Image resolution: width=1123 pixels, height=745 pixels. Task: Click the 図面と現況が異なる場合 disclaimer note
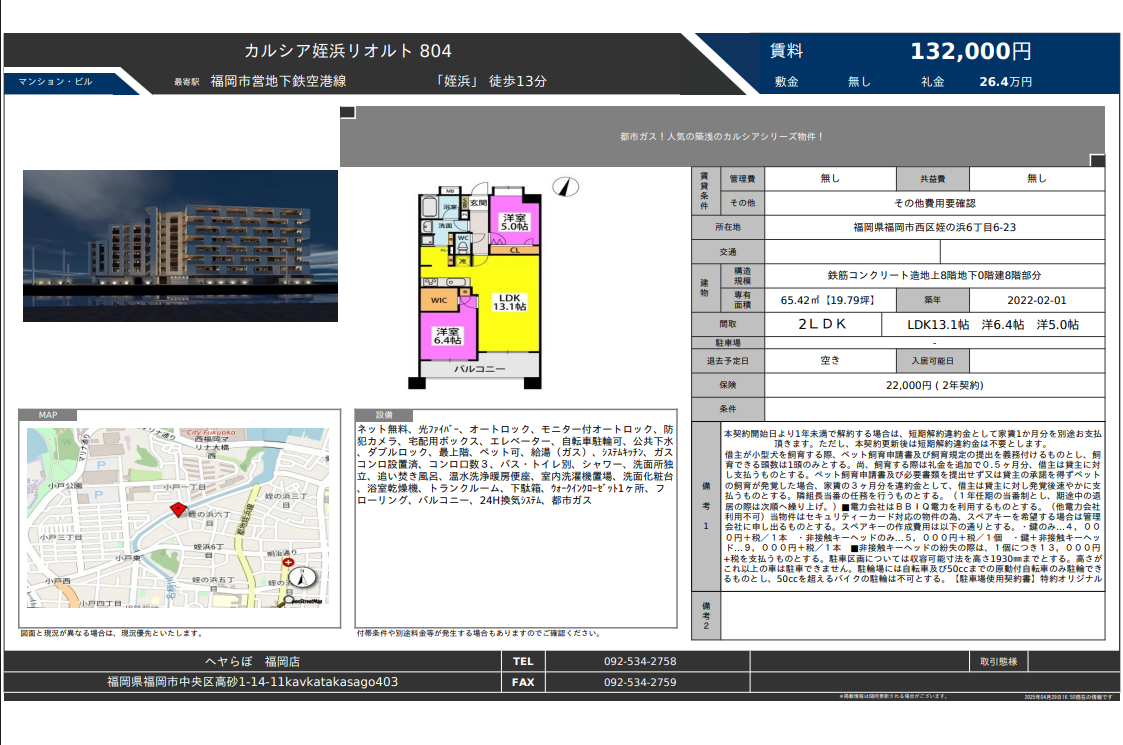111,633
